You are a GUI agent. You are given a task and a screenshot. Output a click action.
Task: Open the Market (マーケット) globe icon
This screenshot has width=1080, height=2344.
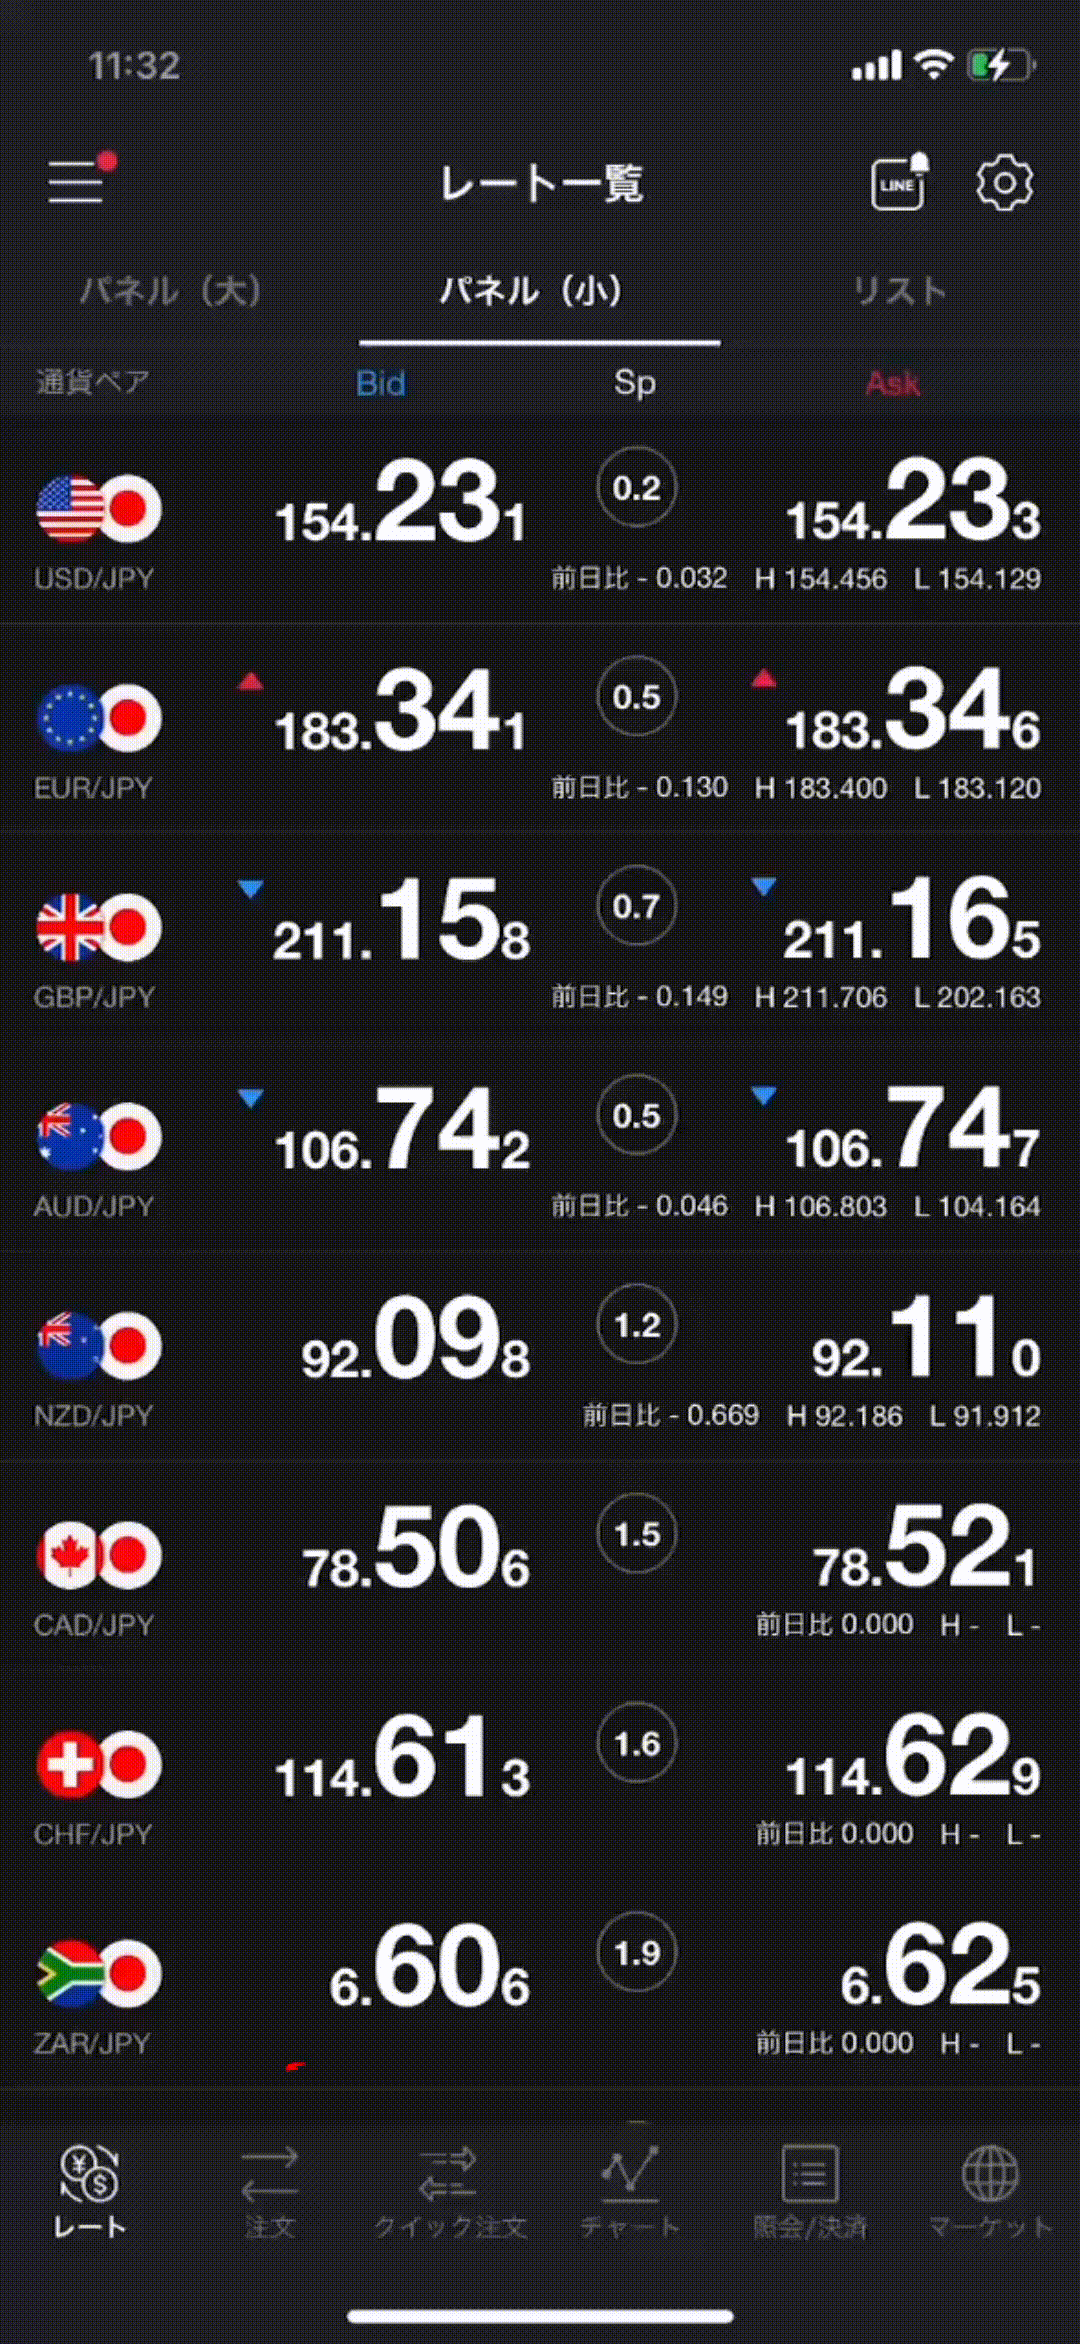coord(990,2190)
